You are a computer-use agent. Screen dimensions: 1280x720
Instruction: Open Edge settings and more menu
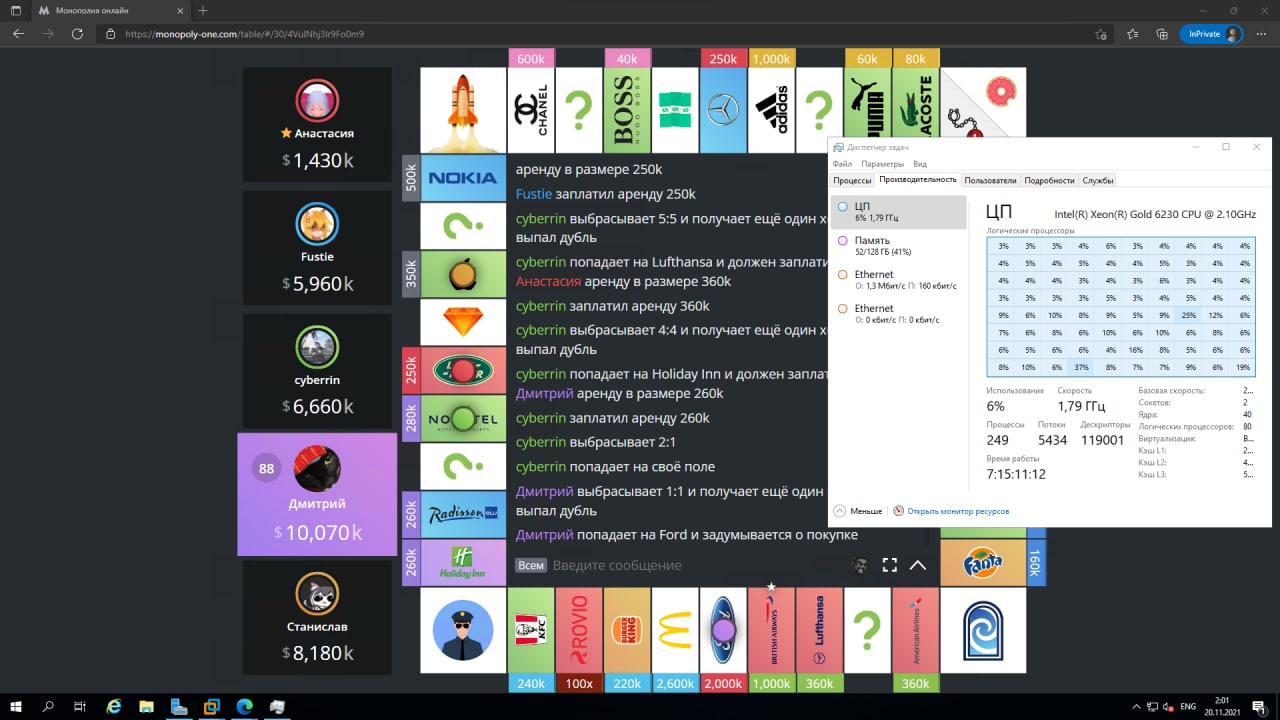tap(1260, 33)
